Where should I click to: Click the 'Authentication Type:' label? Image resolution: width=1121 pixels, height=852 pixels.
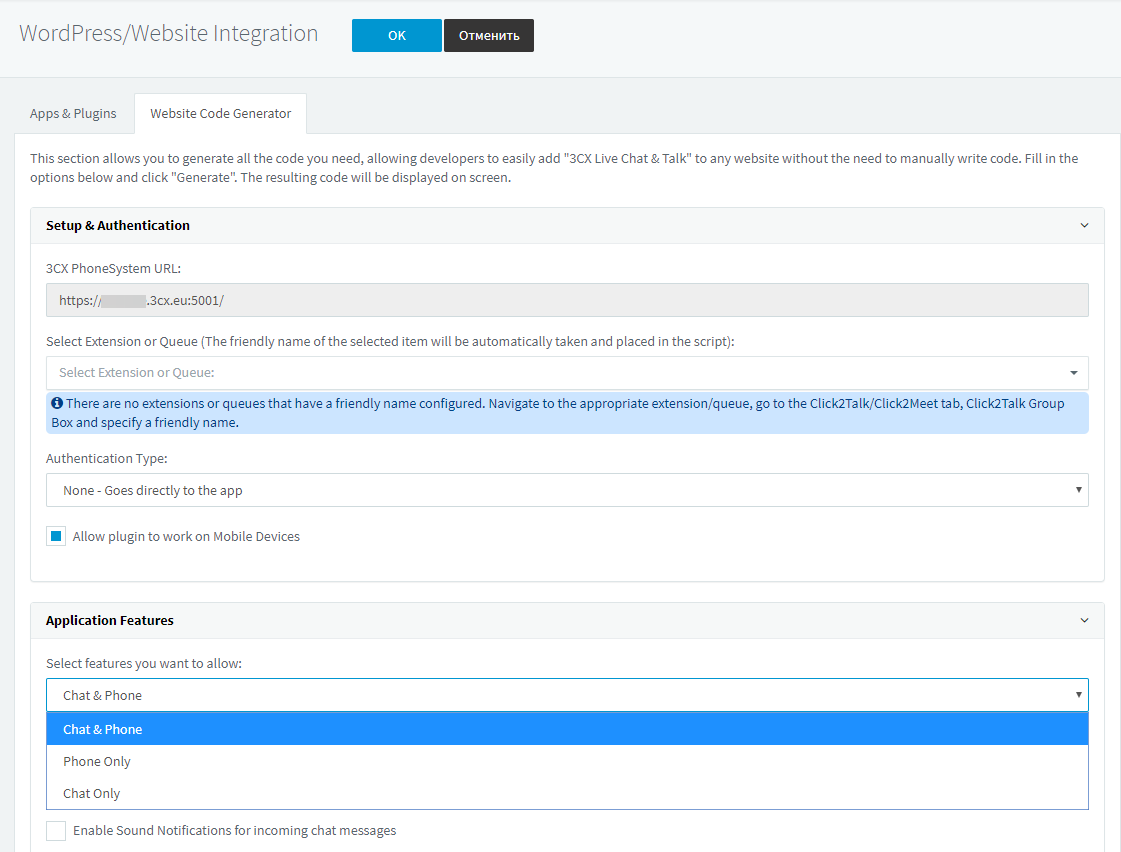107,458
